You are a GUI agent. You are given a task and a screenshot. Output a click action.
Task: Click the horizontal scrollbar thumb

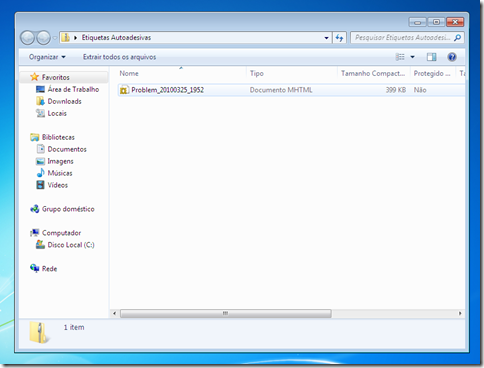226,313
